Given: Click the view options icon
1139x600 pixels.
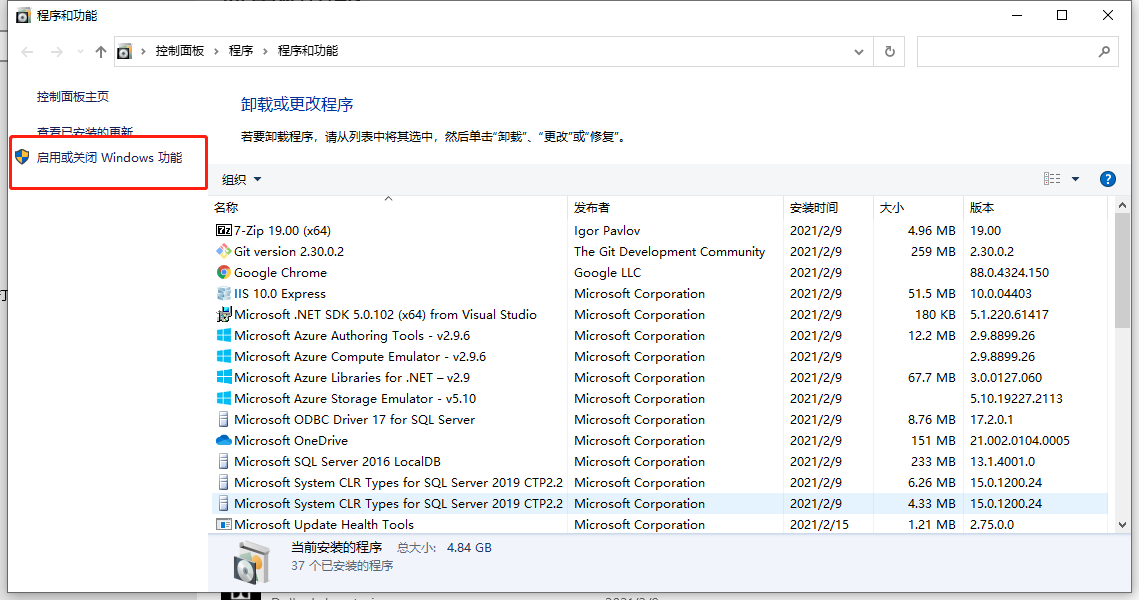Looking at the screenshot, I should point(1052,179).
